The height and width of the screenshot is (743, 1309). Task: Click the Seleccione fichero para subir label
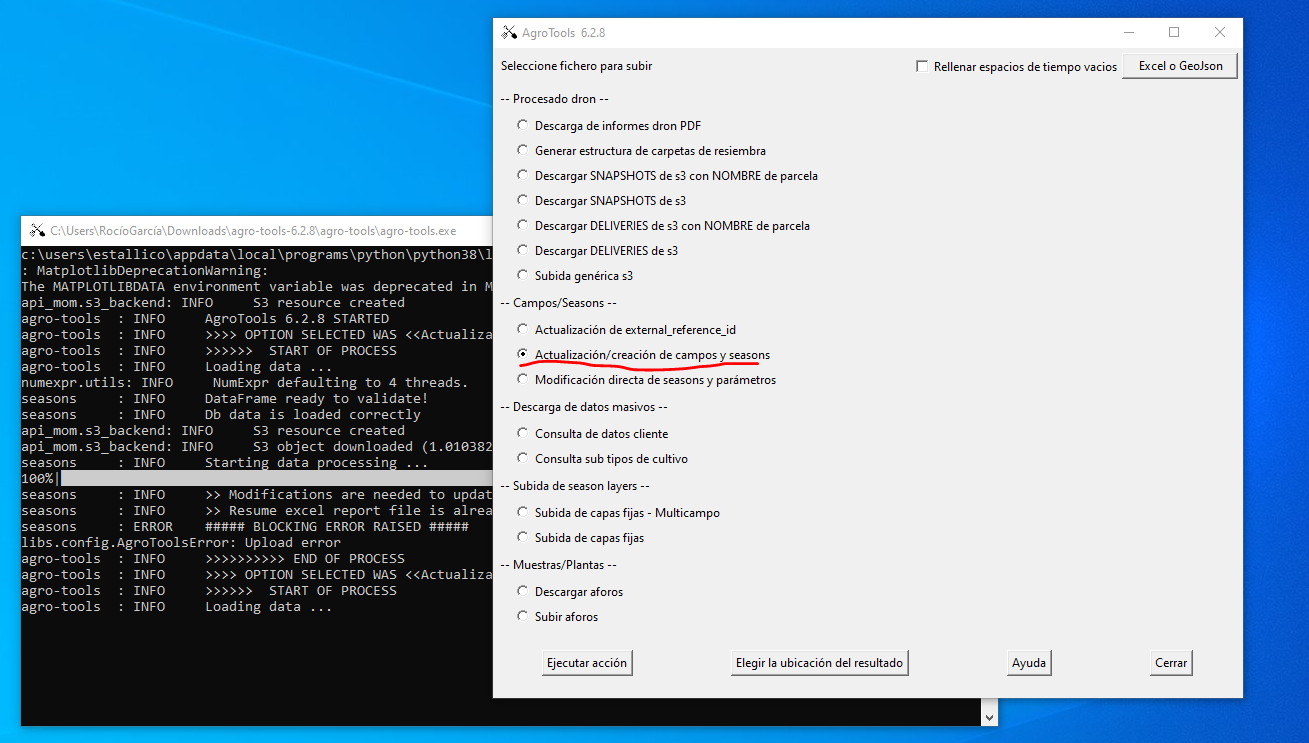[577, 66]
